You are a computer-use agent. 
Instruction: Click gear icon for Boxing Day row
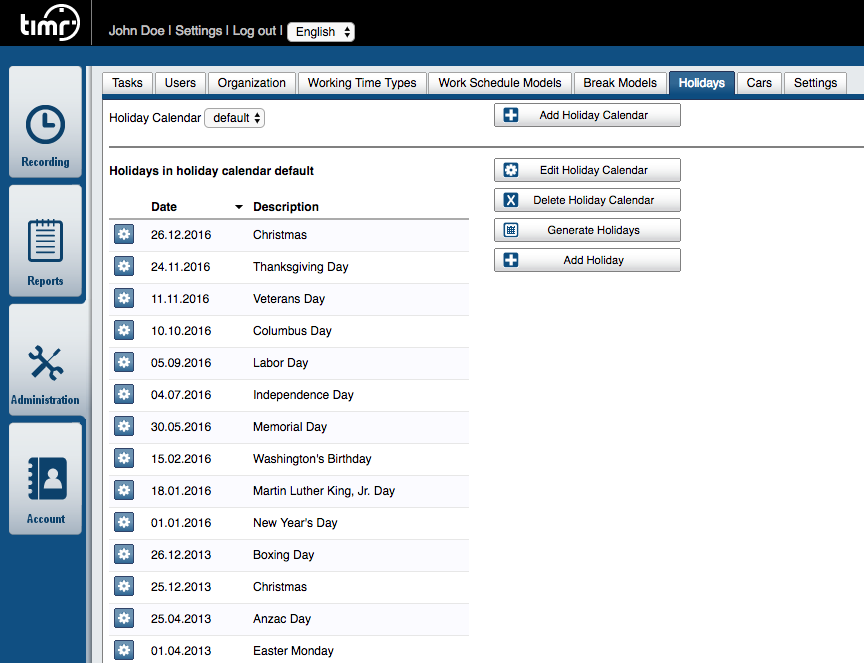pos(124,554)
